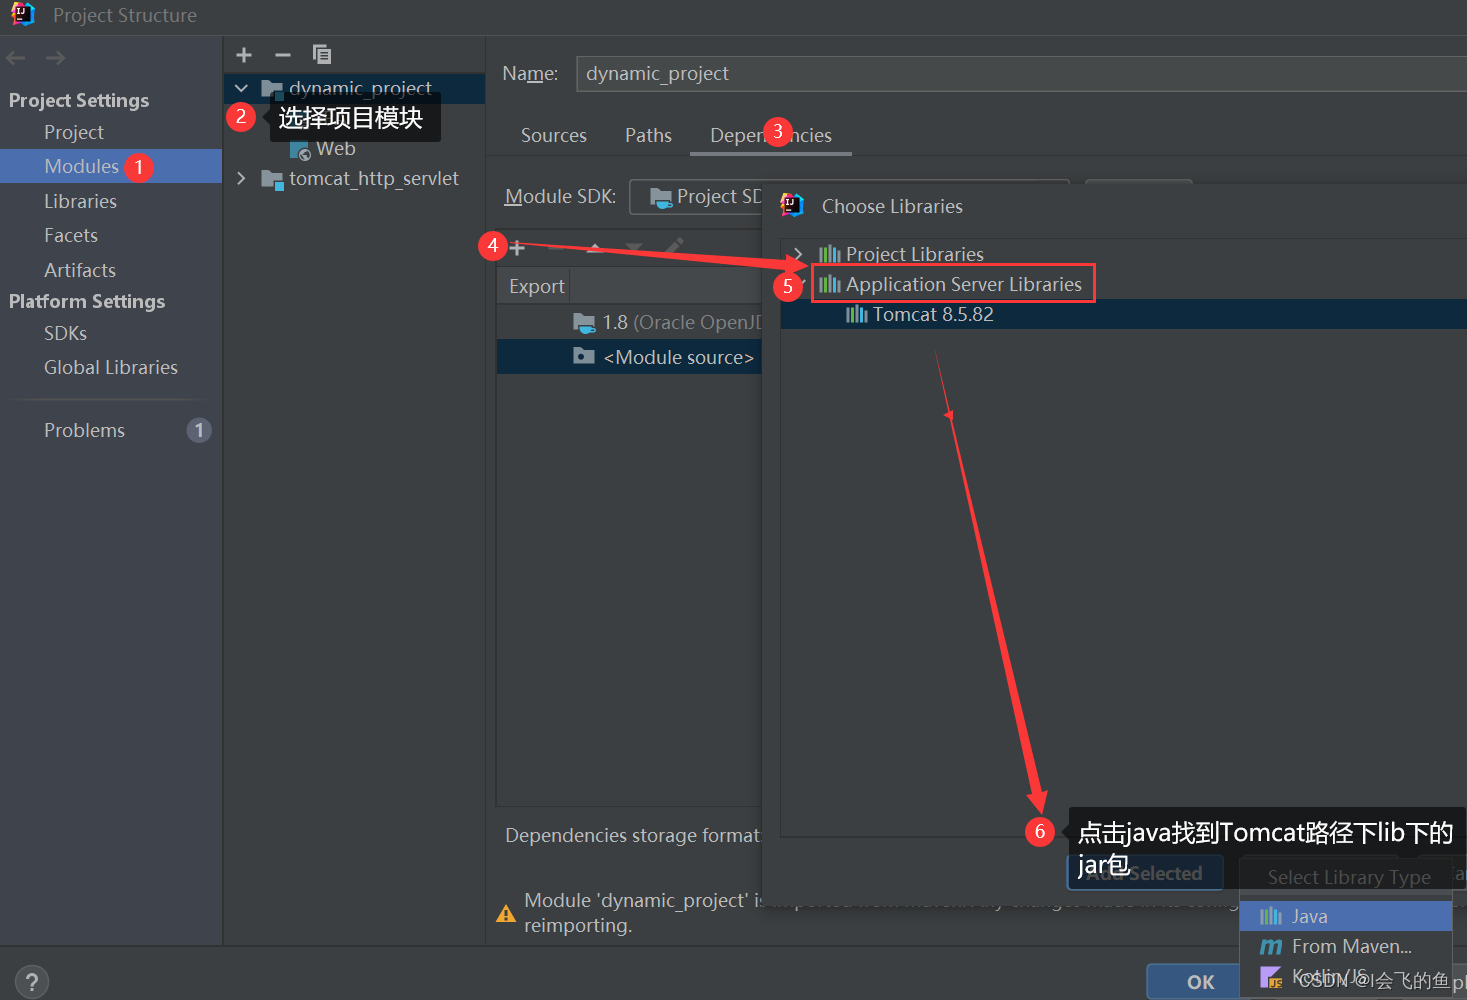Choose From Maven... library type
This screenshot has height=1000, width=1467.
tap(1346, 946)
